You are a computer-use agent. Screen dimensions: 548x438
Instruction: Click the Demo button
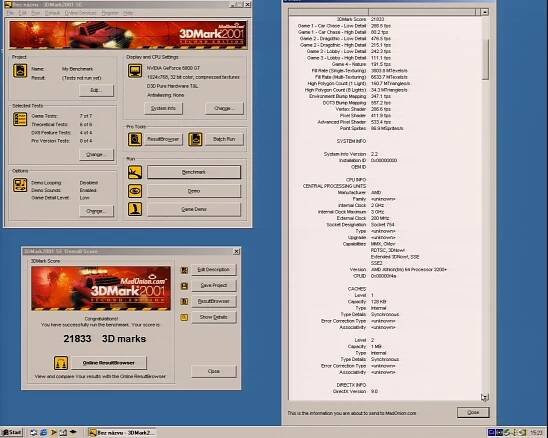(x=194, y=191)
